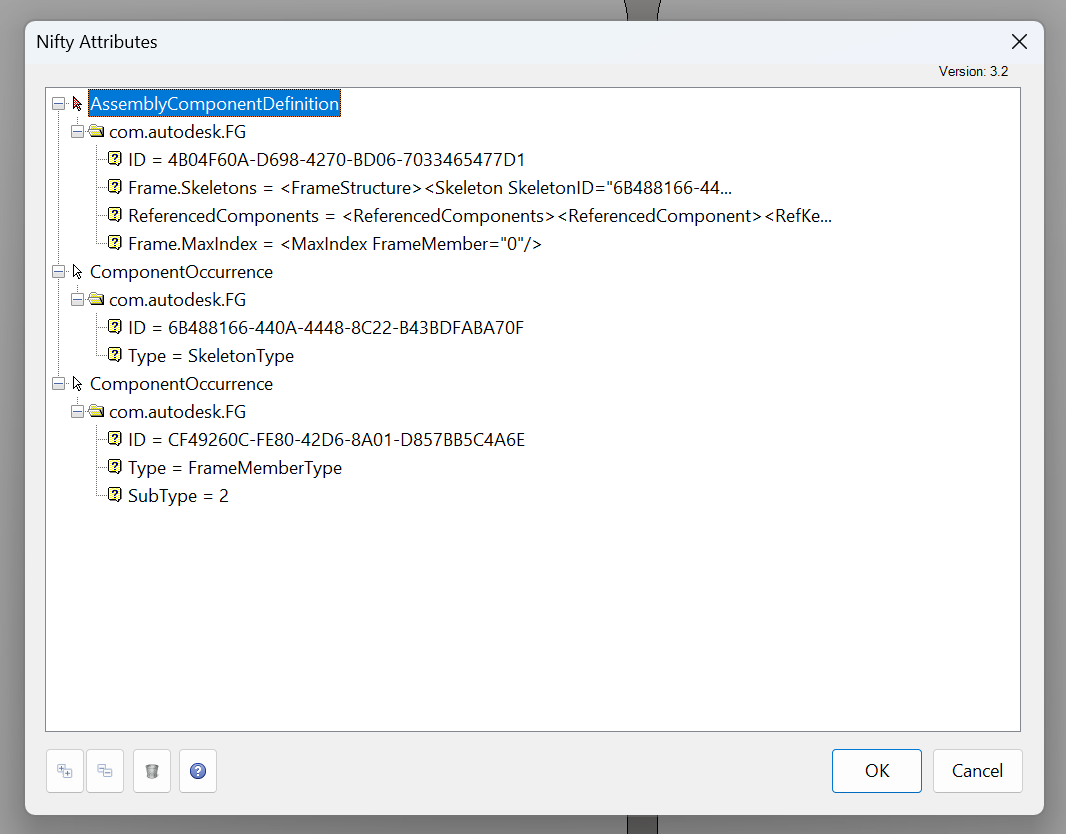Collapse ComponentOccurrence containing FrameMemberType
The width and height of the screenshot is (1066, 834).
(58, 384)
